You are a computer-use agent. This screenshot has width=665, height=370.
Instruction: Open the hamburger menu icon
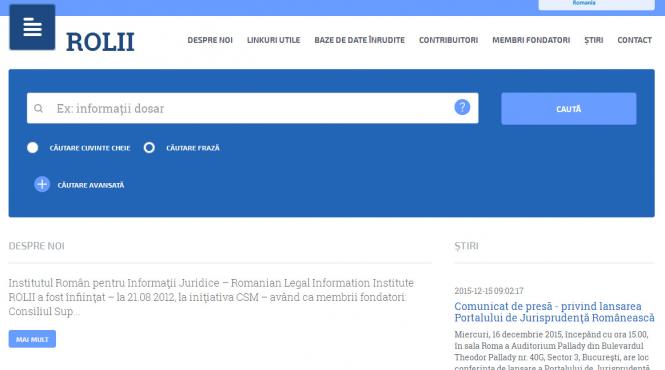click(32, 27)
